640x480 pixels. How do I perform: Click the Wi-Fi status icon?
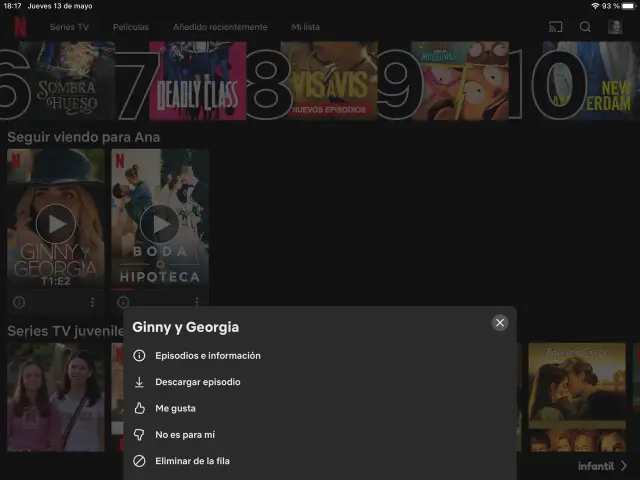(x=596, y=6)
